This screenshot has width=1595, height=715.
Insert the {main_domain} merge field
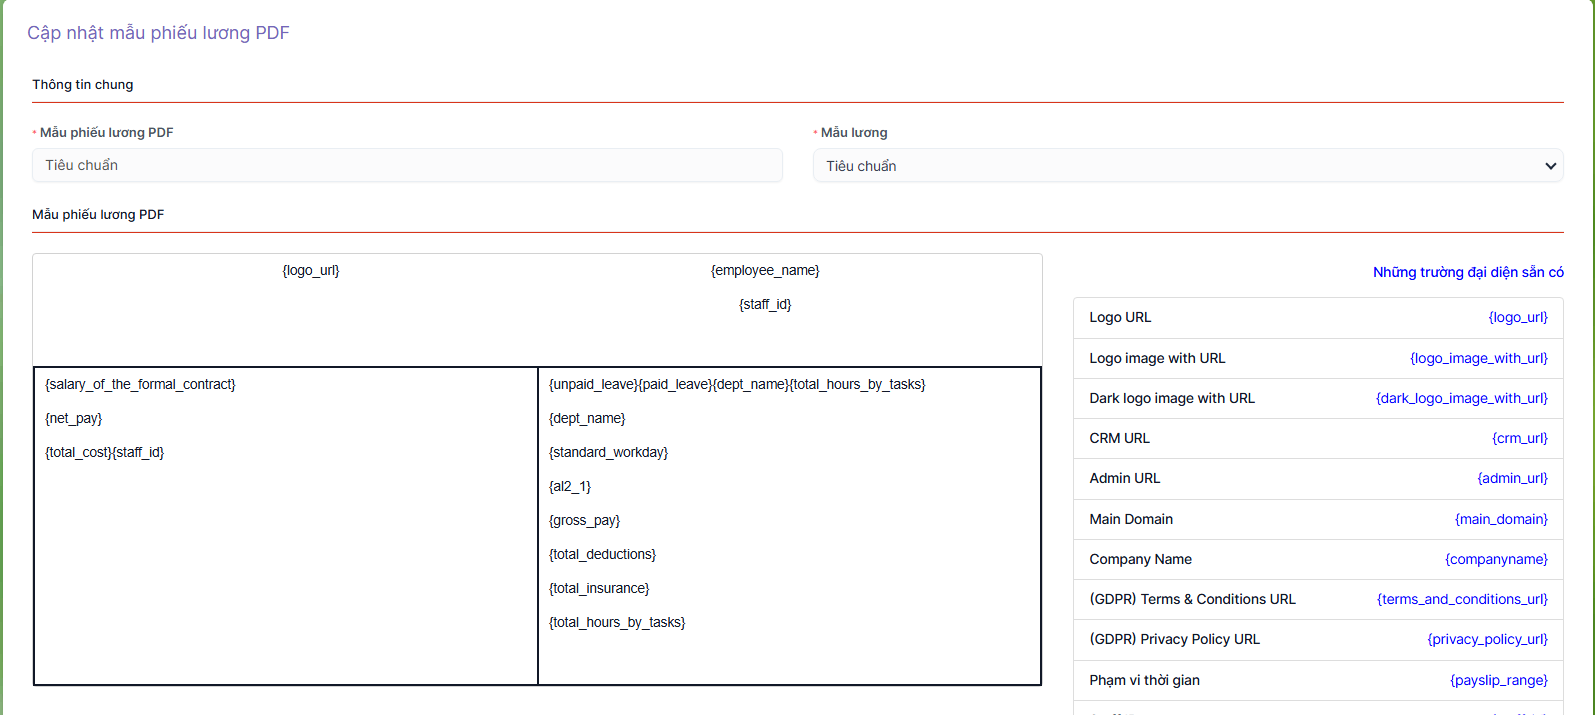[1500, 519]
